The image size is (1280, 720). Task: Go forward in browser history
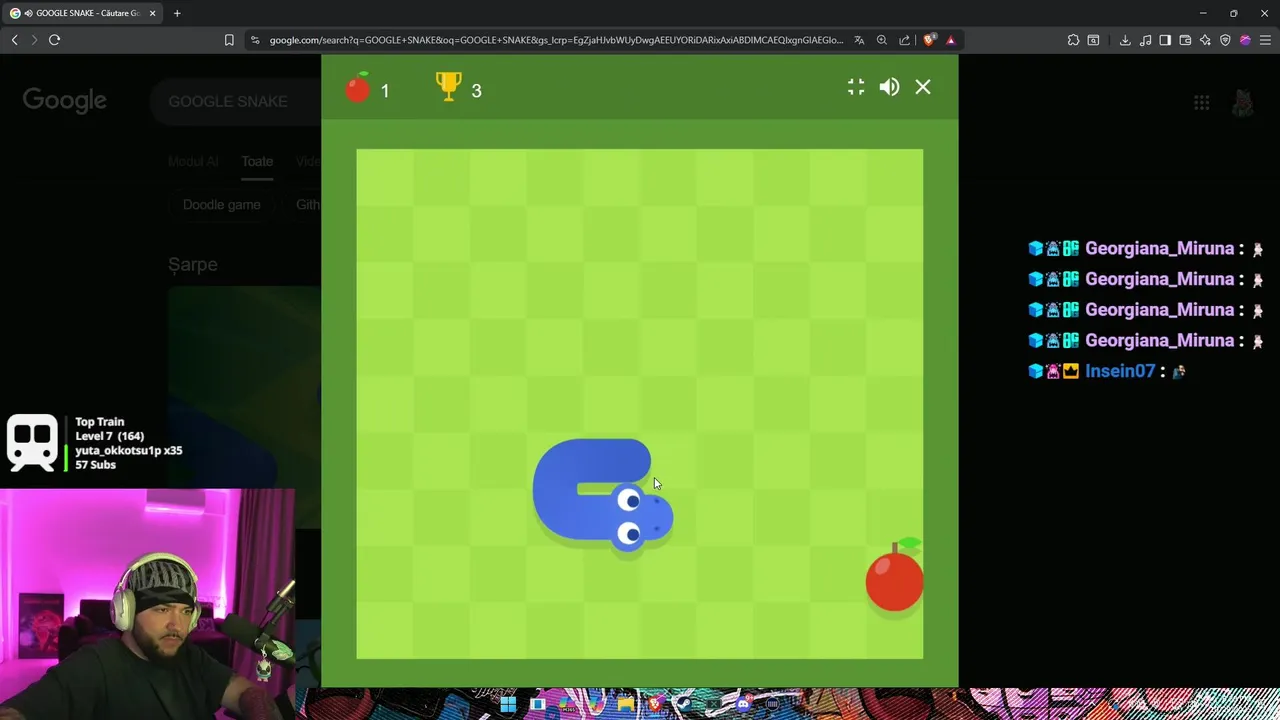click(x=34, y=40)
